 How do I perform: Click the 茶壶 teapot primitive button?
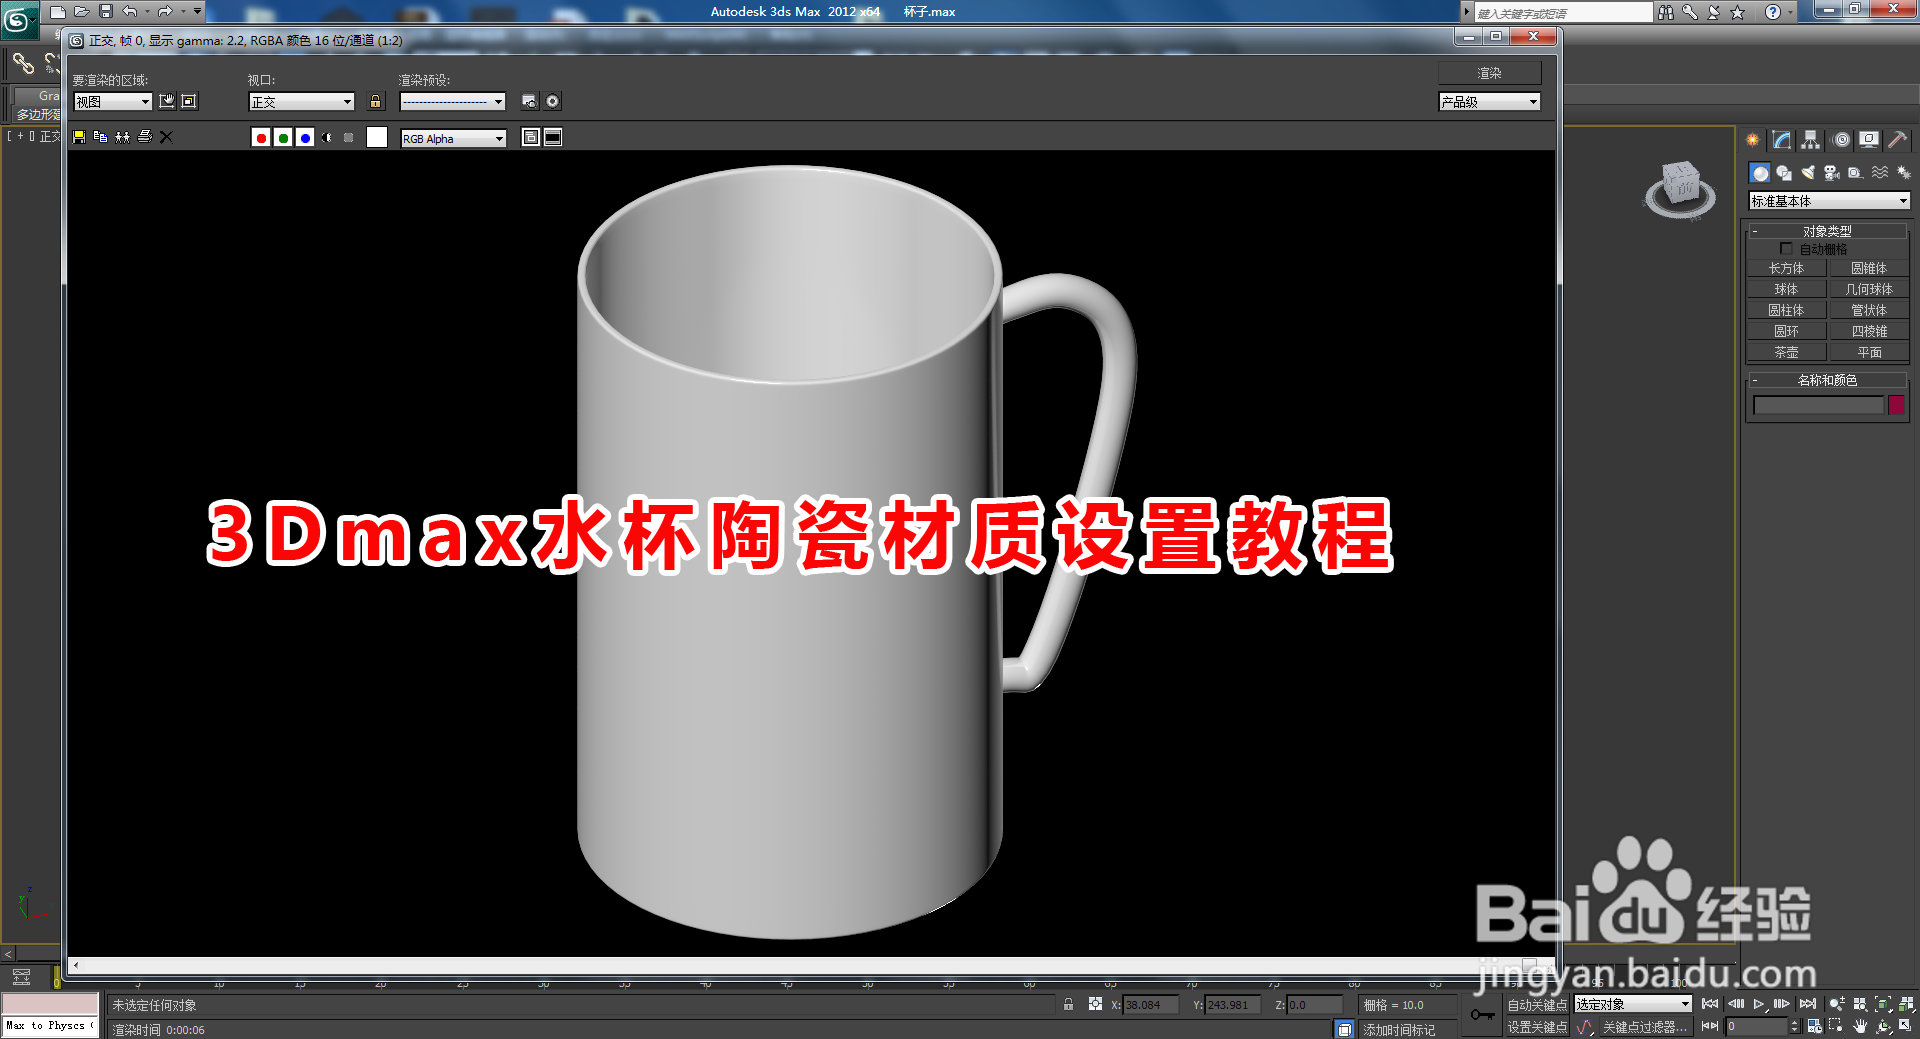tap(1786, 351)
